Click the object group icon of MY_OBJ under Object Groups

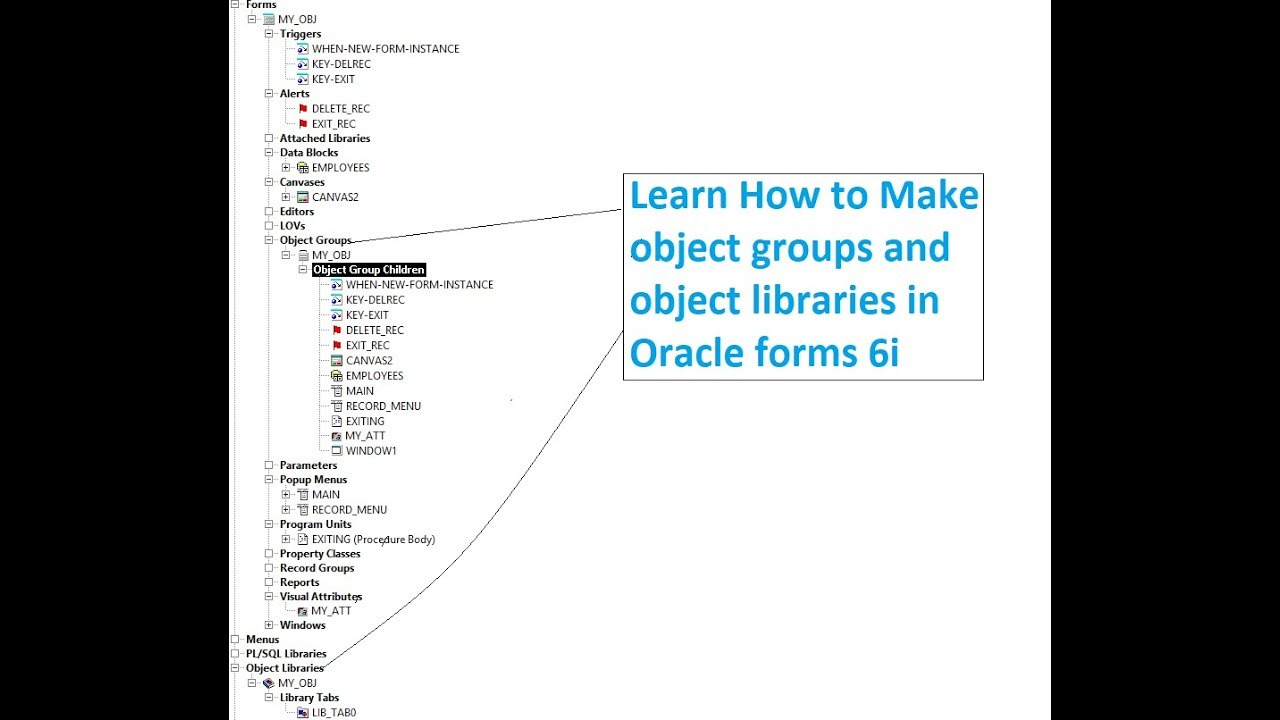coord(303,255)
